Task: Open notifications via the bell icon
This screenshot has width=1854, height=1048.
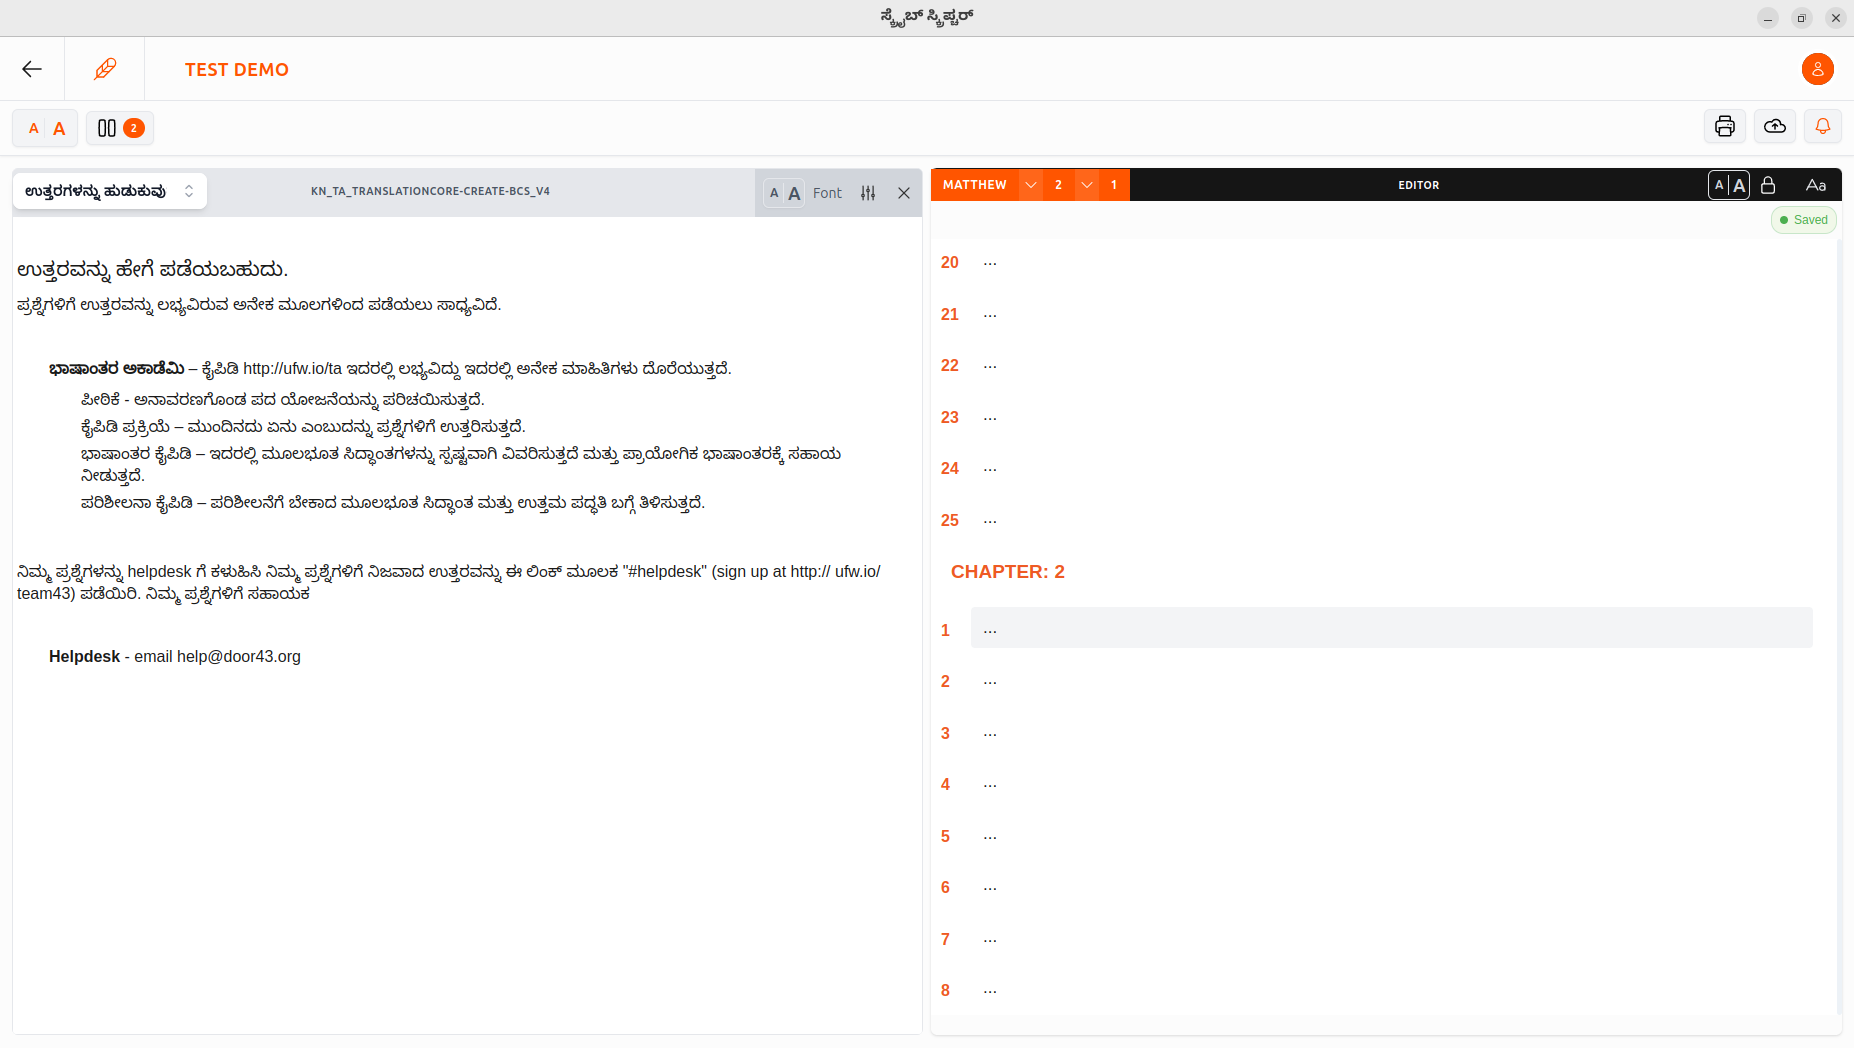Action: [1822, 126]
